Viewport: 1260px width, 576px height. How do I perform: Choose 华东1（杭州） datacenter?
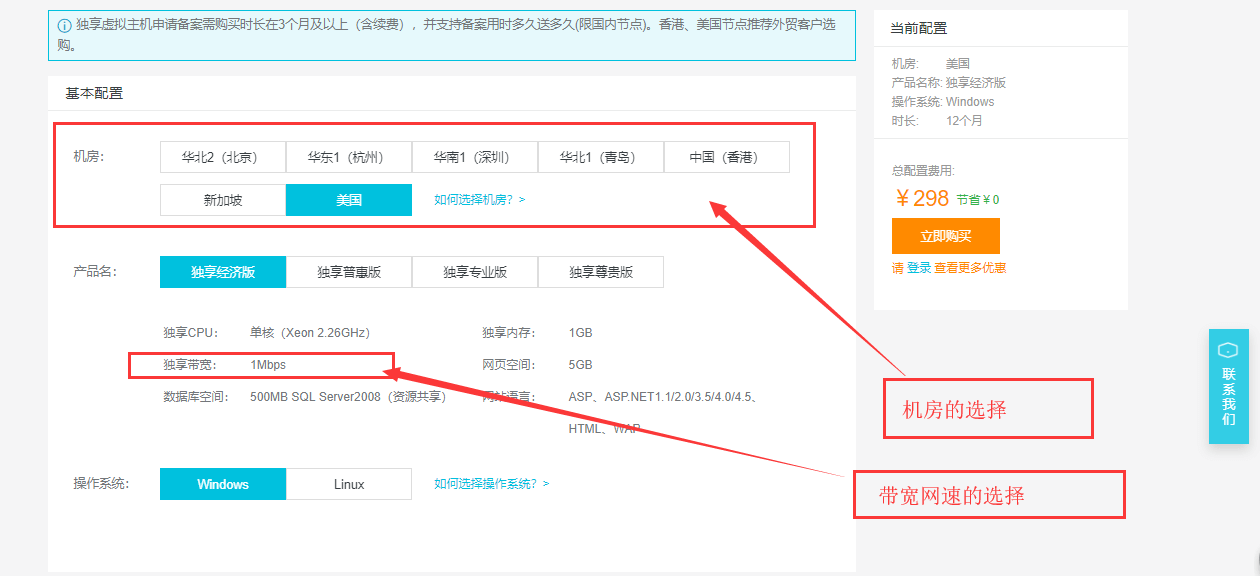point(348,157)
